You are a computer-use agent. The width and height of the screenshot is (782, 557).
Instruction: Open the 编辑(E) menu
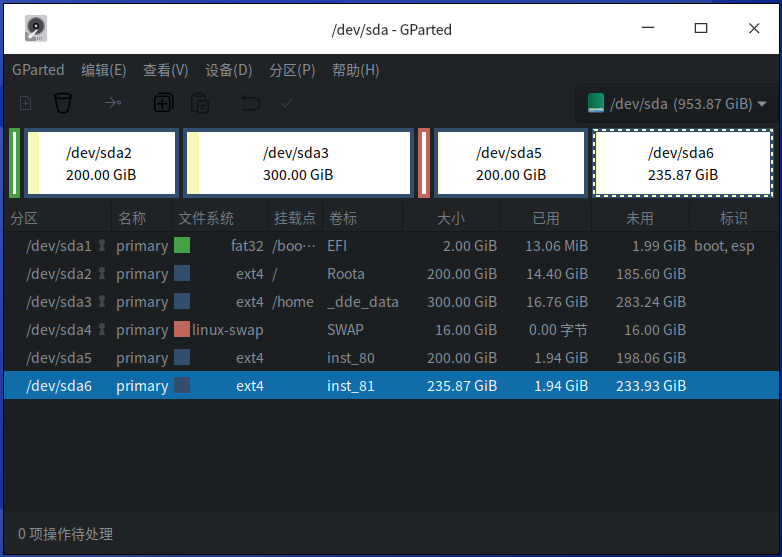click(x=104, y=70)
